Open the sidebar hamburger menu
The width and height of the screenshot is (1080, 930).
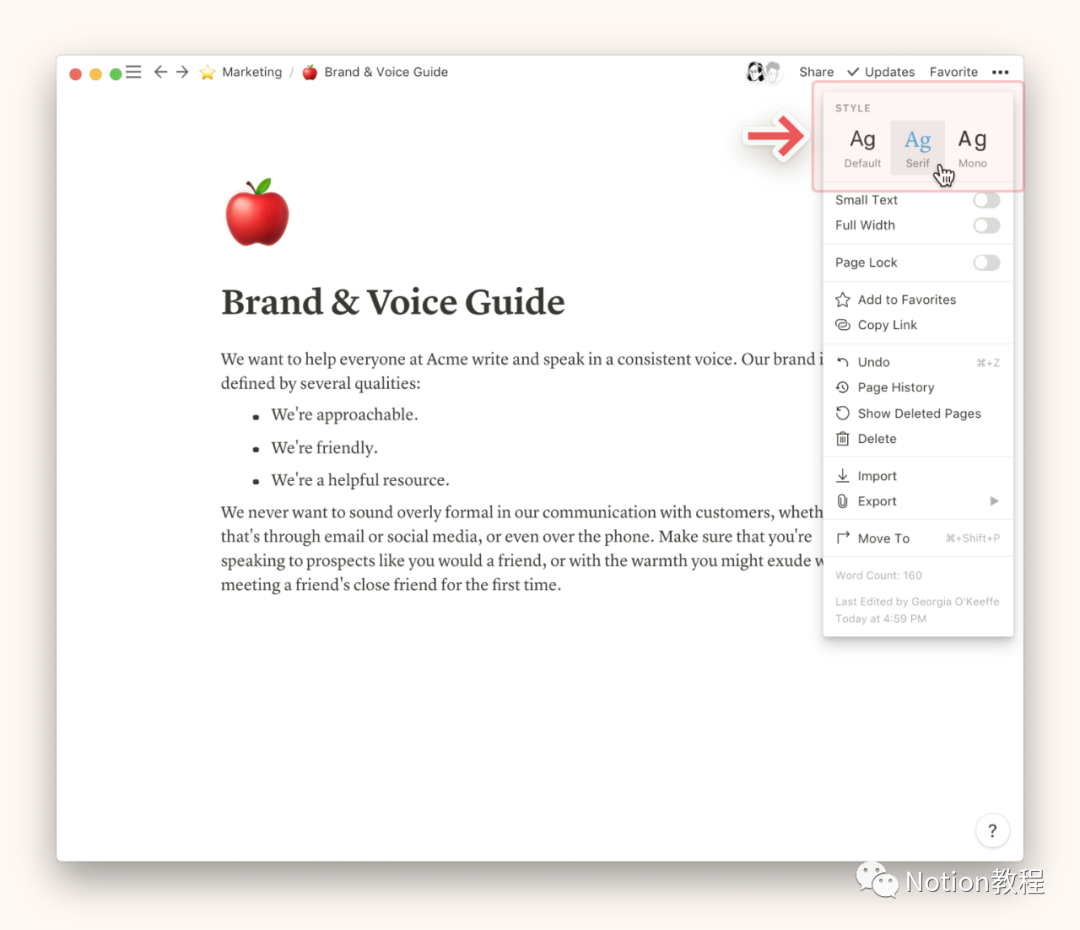pos(133,72)
